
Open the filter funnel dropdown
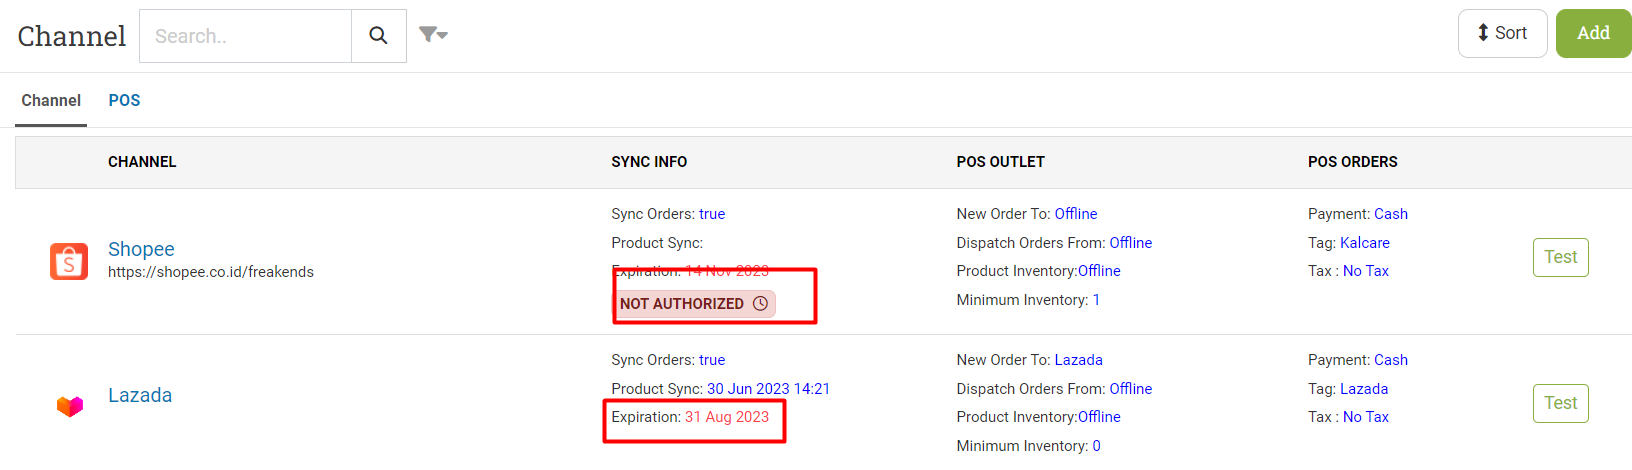tap(433, 35)
